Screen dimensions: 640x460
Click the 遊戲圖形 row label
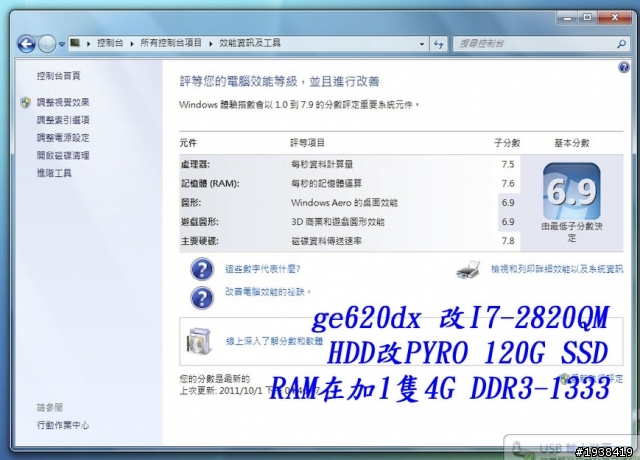200,222
